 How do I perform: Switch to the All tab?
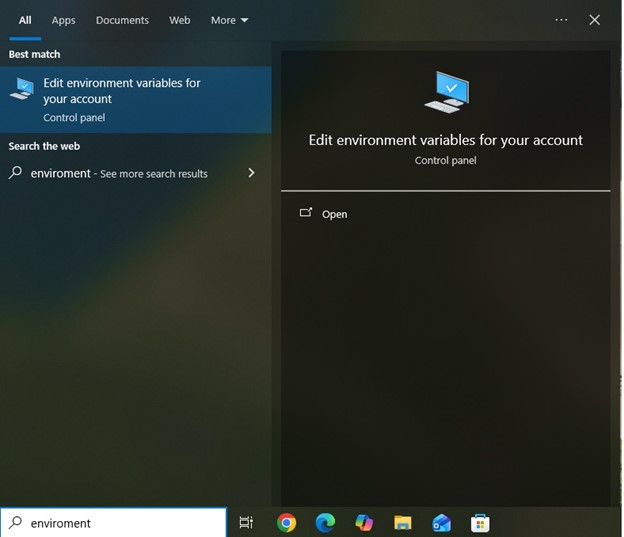pos(25,20)
